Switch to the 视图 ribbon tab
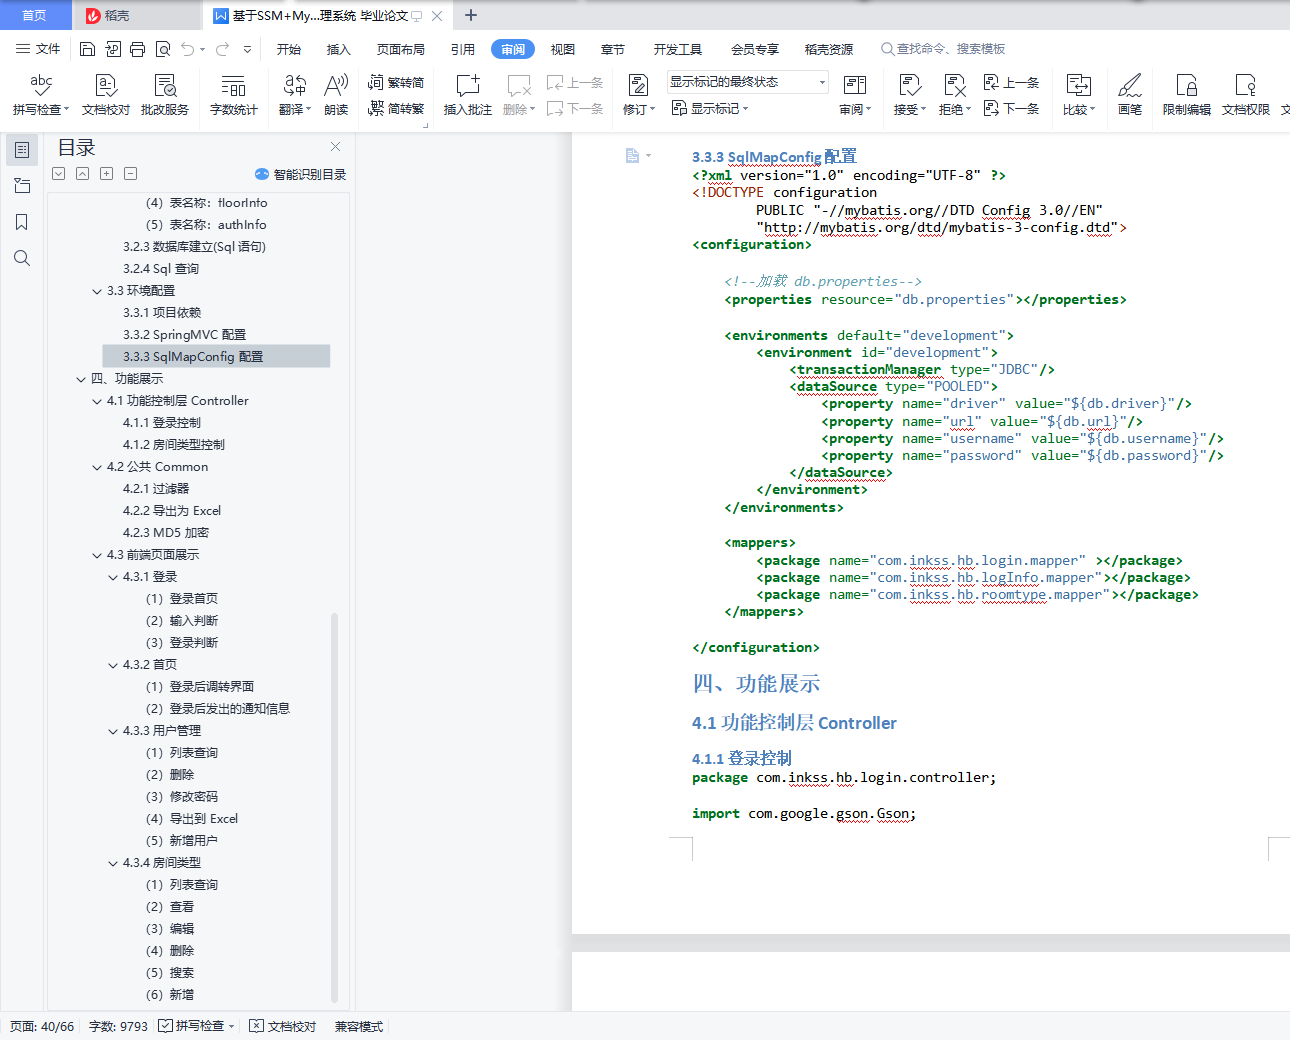Image resolution: width=1290 pixels, height=1040 pixels. pyautogui.click(x=563, y=49)
